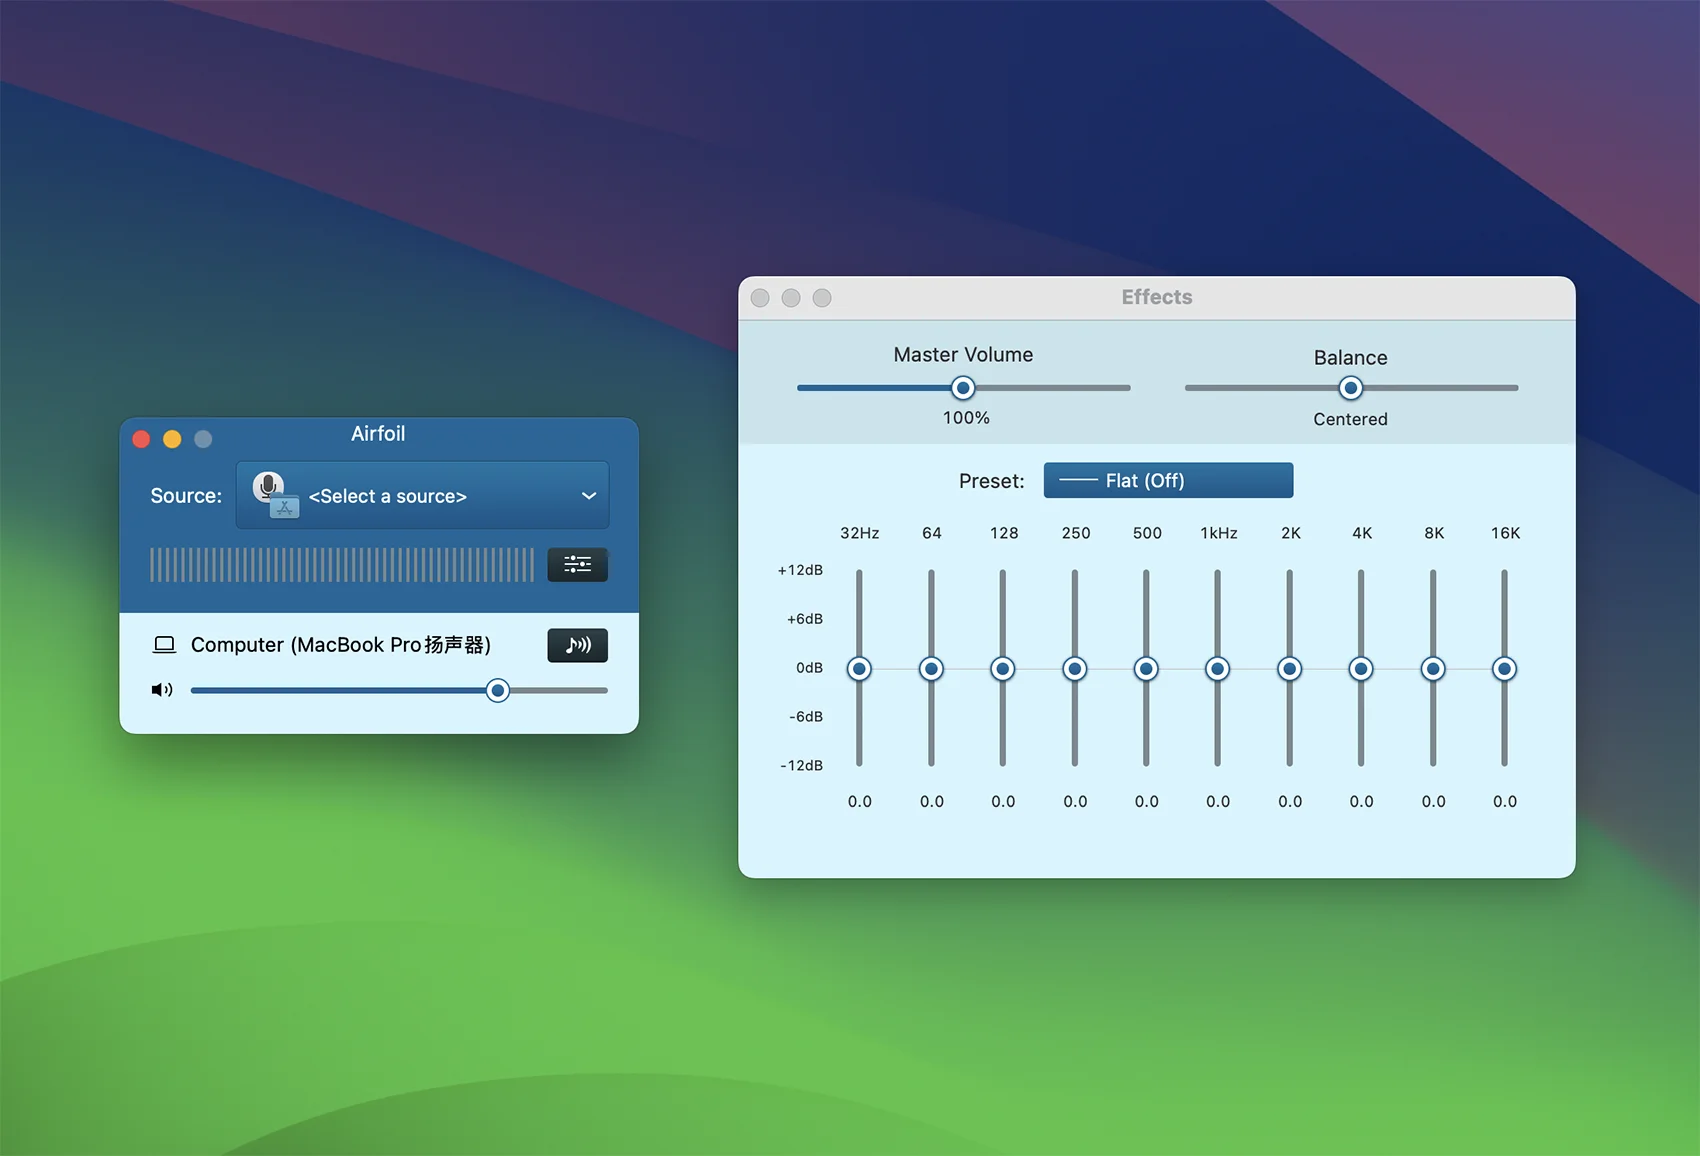
Task: Click the 32Hz equalizer band knob
Action: [x=859, y=669]
